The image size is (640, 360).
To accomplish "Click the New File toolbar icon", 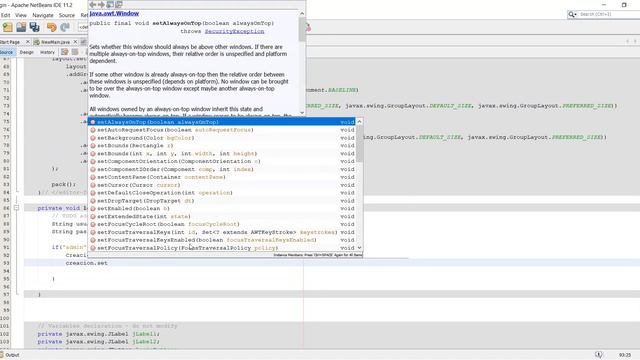I will pyautogui.click(x=8, y=27).
